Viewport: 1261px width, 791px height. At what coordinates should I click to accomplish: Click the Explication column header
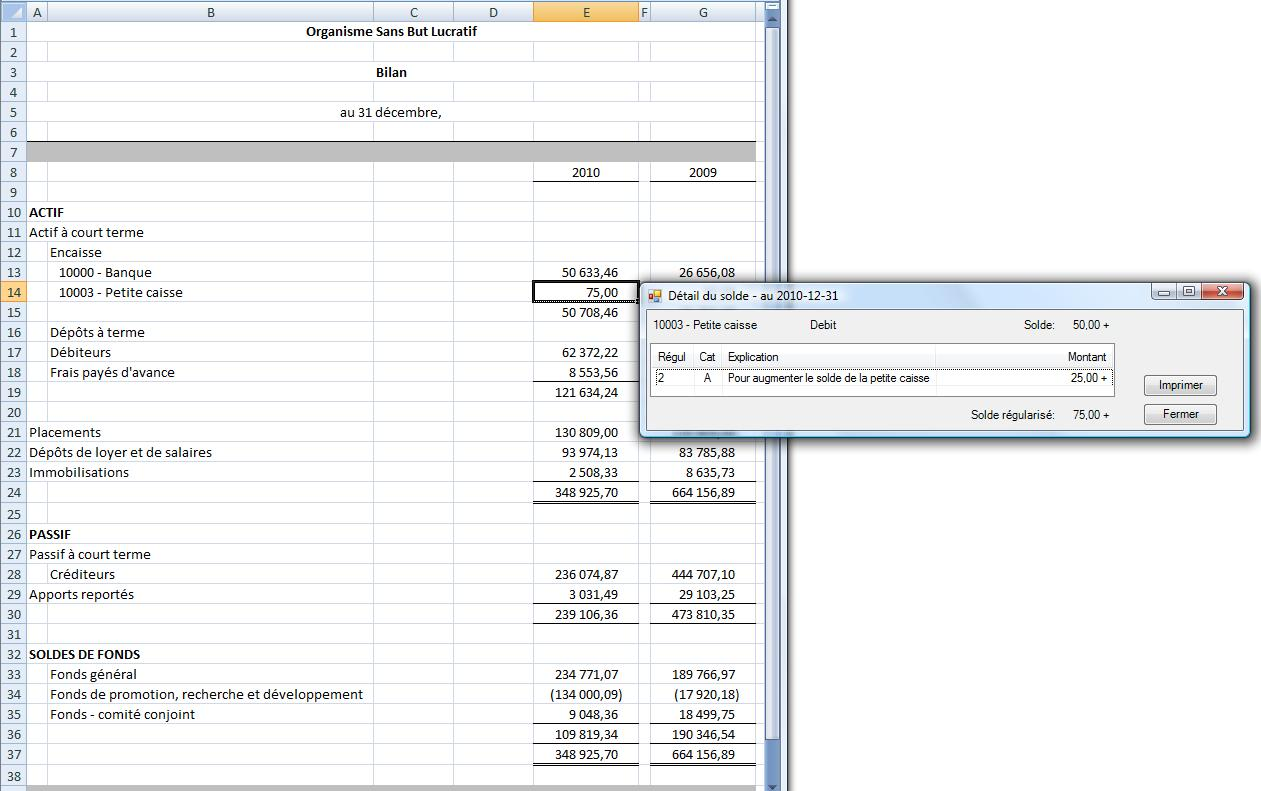829,357
